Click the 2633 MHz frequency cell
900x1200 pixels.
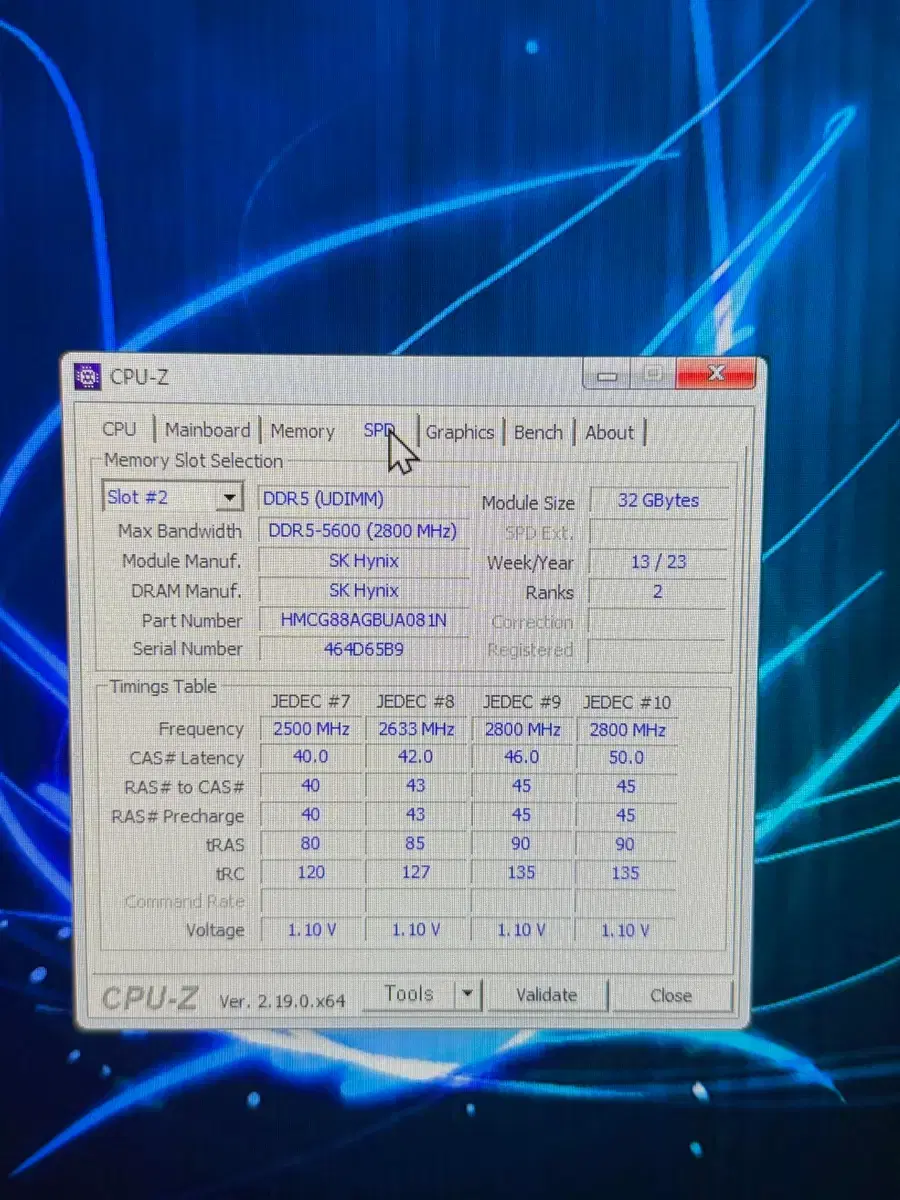416,729
